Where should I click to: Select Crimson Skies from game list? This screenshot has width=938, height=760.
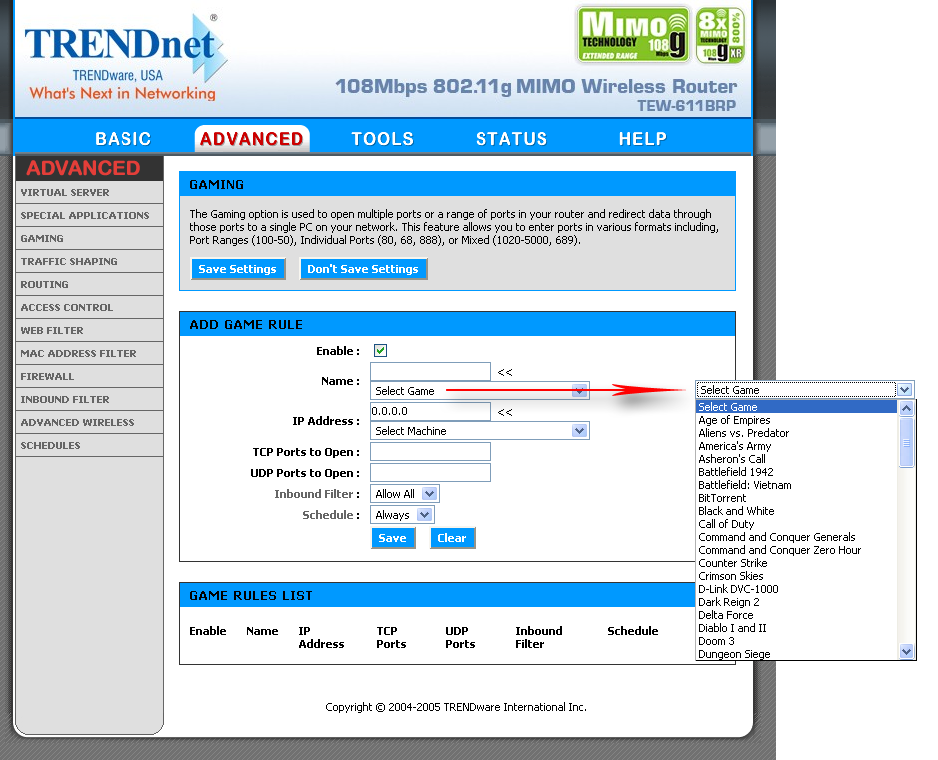[797, 576]
